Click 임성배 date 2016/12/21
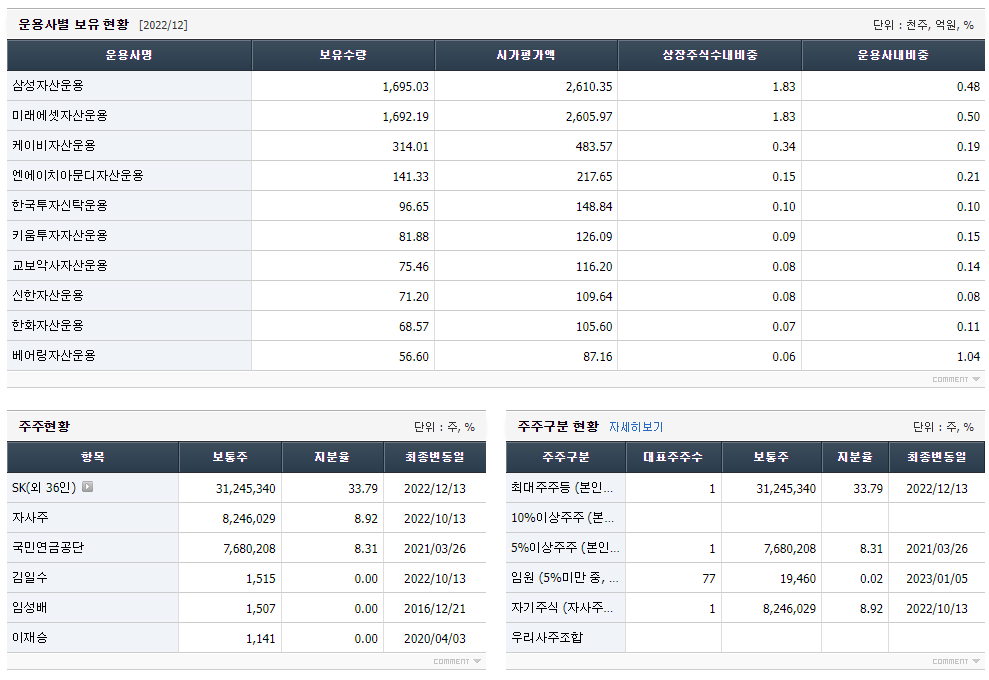This screenshot has width=989, height=680. 435,609
